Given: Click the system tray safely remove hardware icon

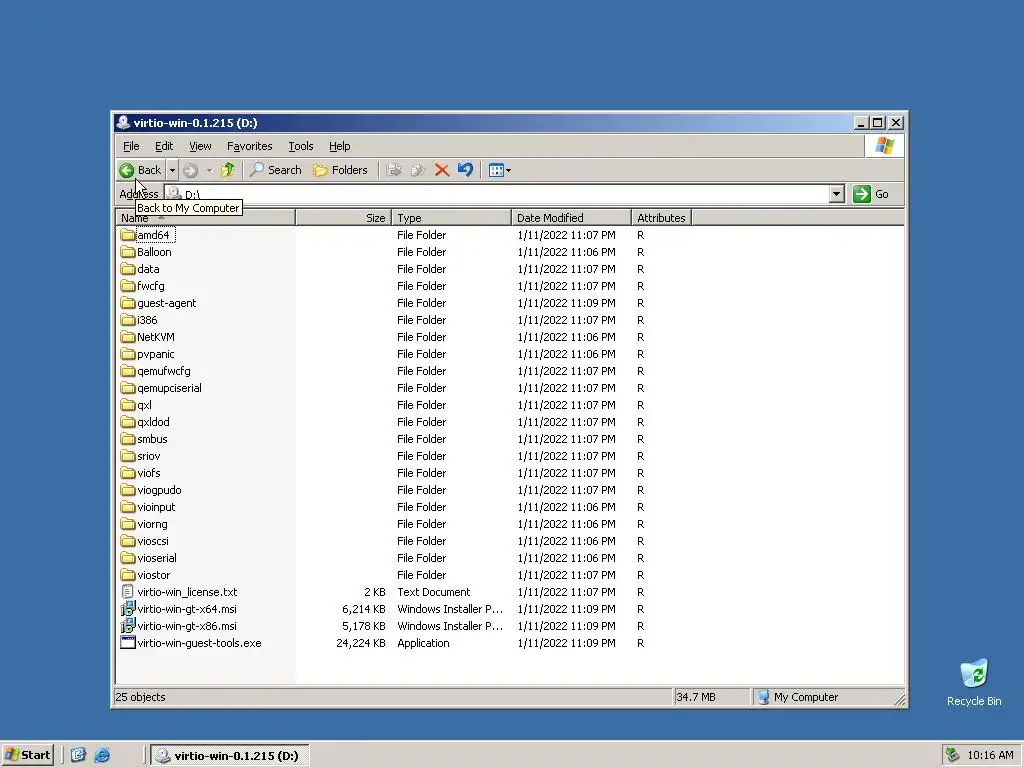Looking at the screenshot, I should click(x=953, y=755).
